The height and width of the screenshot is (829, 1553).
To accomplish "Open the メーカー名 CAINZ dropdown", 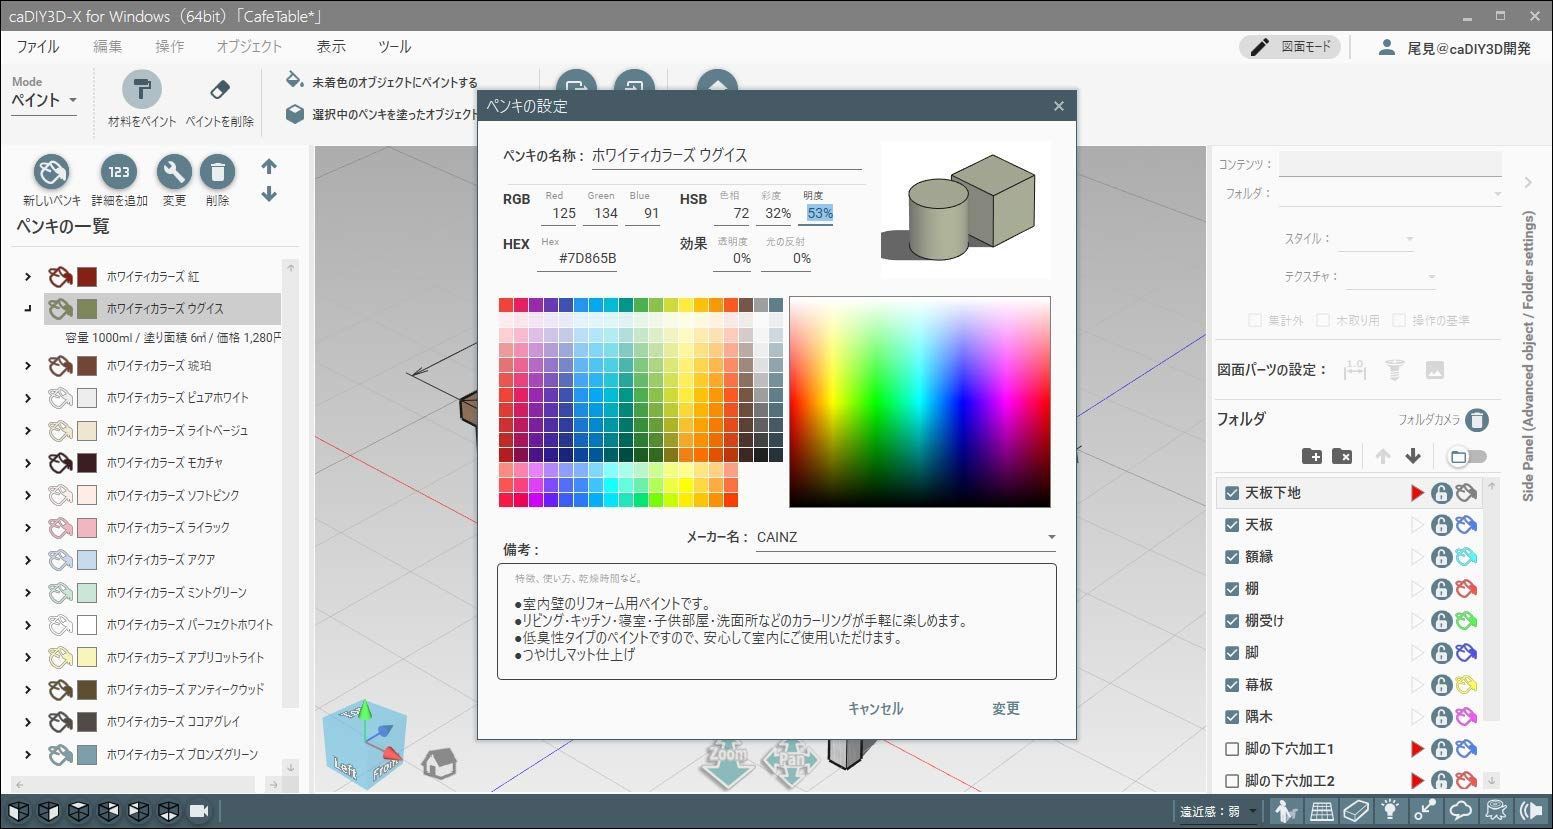I will [x=1050, y=537].
